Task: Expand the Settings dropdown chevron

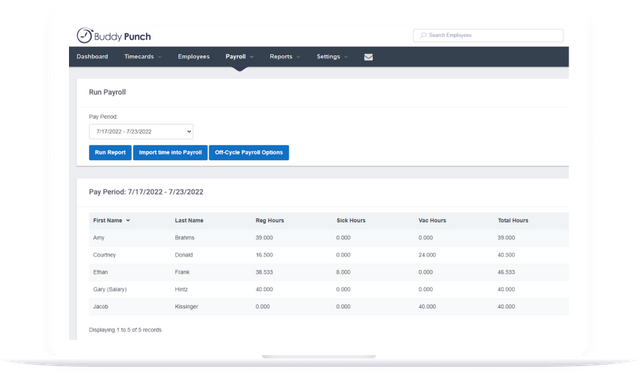Action: 346,57
